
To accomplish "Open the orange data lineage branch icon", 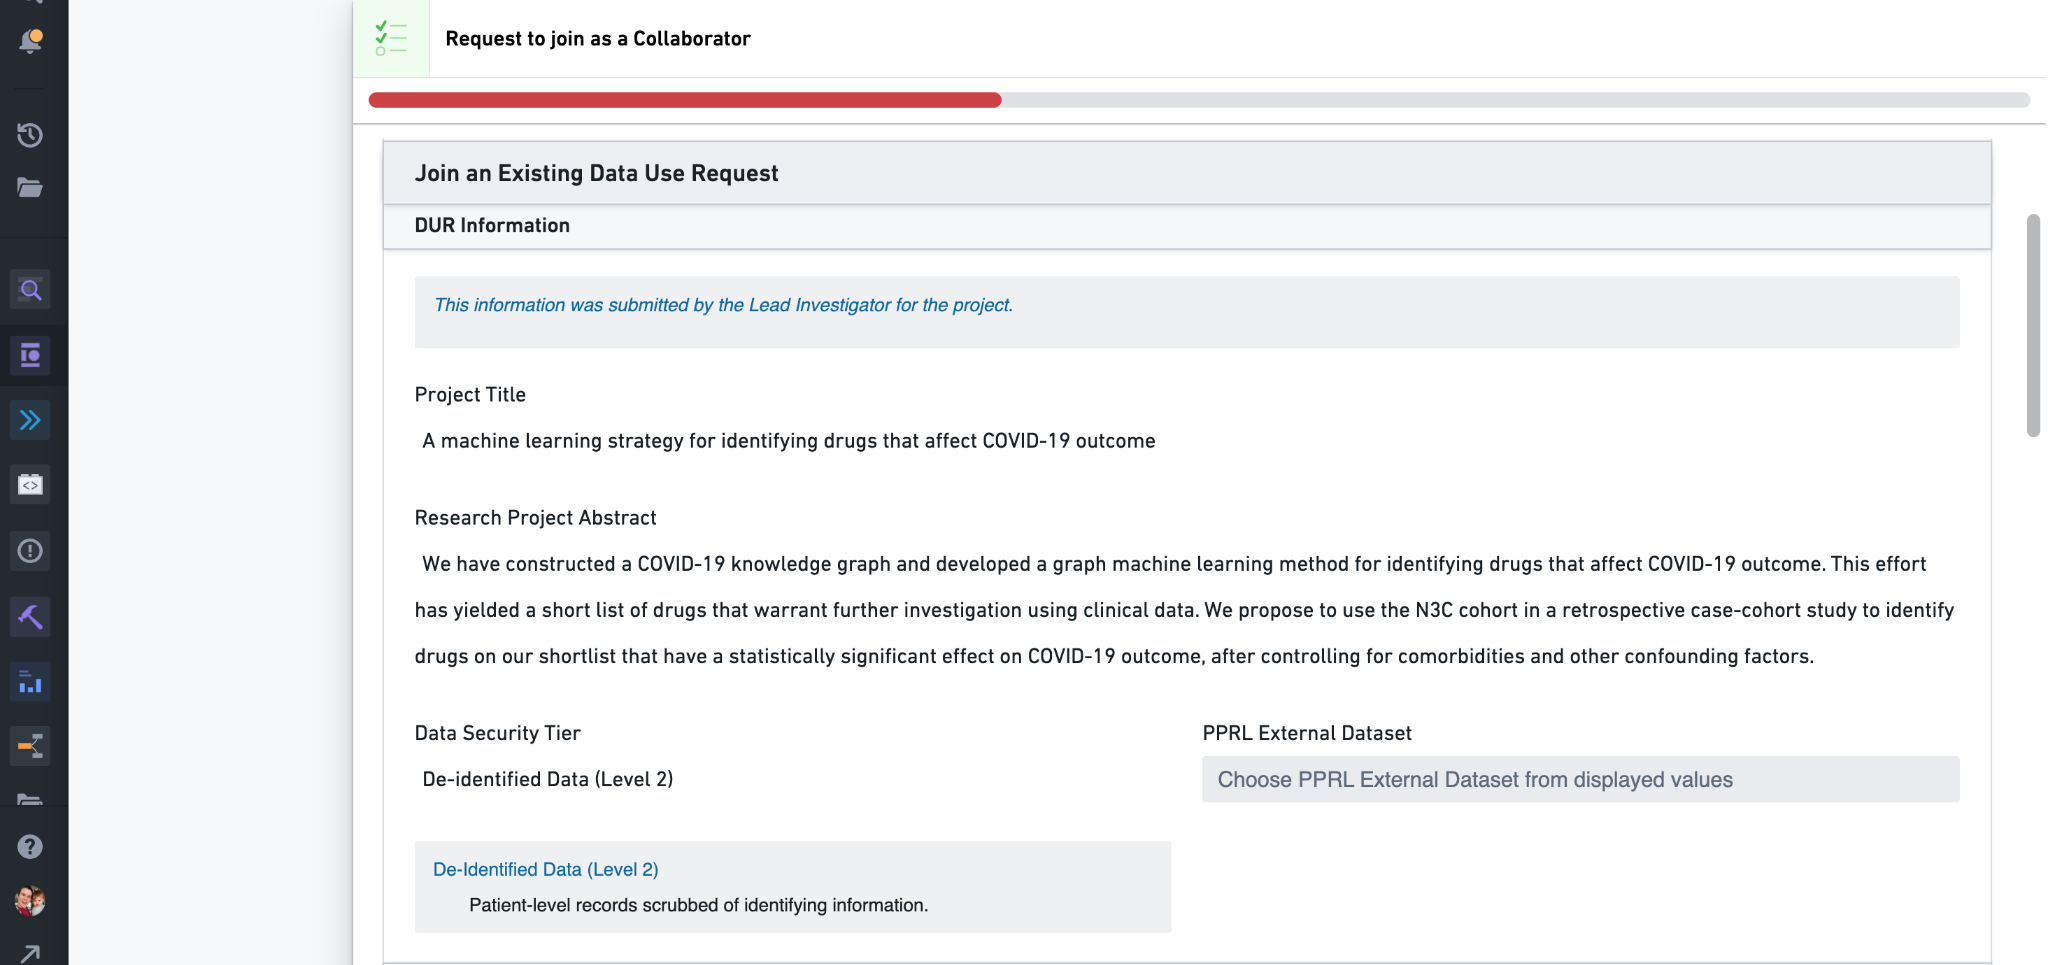I will [31, 746].
